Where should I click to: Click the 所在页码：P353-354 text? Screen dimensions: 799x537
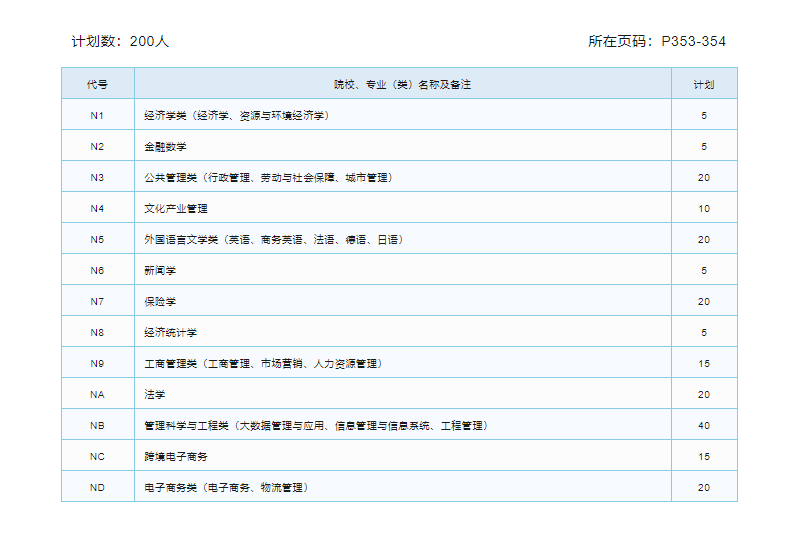tap(657, 41)
